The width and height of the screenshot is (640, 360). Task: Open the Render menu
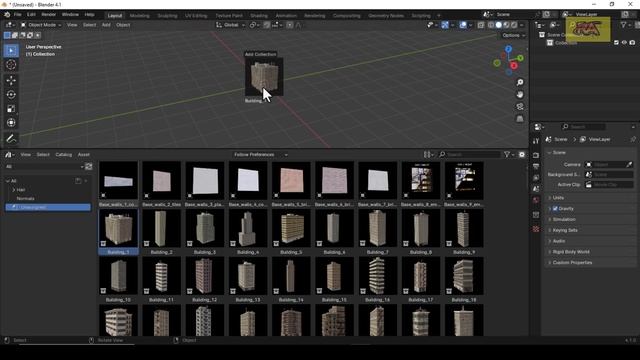point(49,15)
